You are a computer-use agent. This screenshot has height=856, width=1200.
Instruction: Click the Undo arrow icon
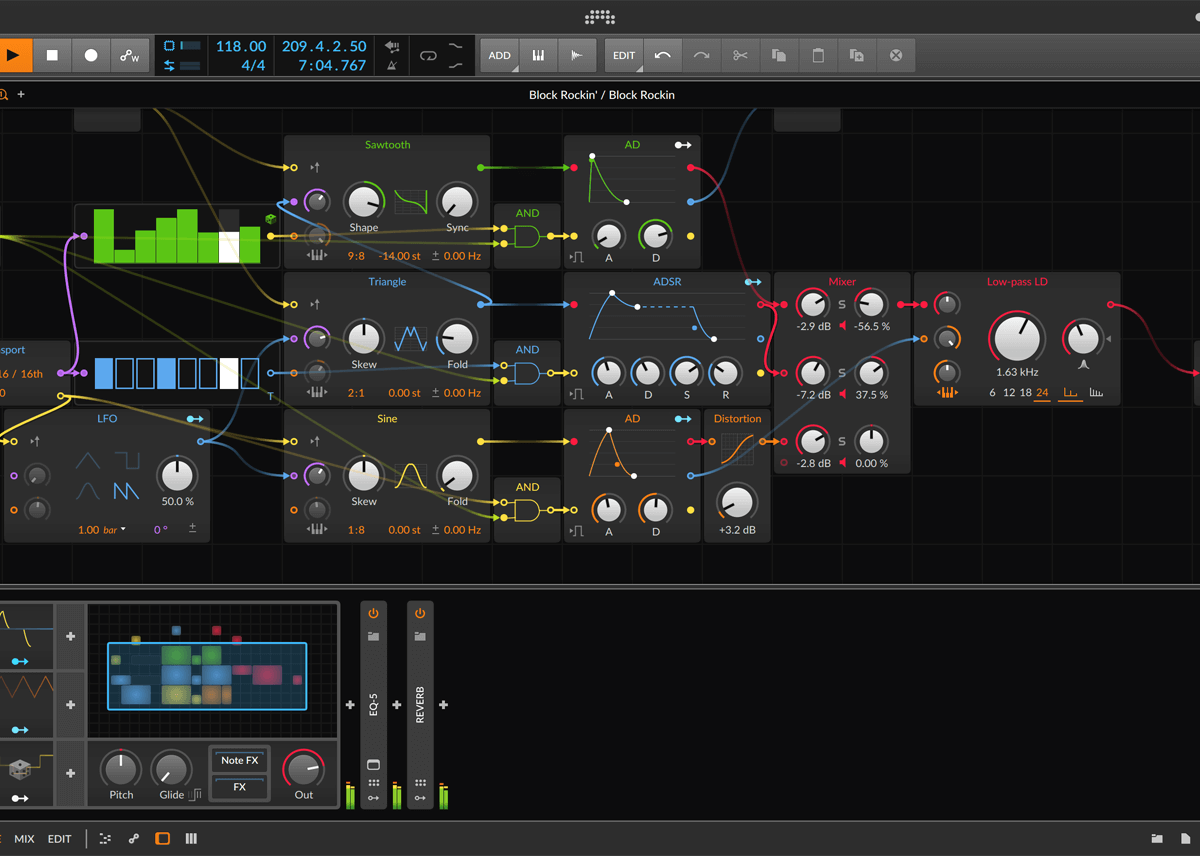click(x=663, y=56)
